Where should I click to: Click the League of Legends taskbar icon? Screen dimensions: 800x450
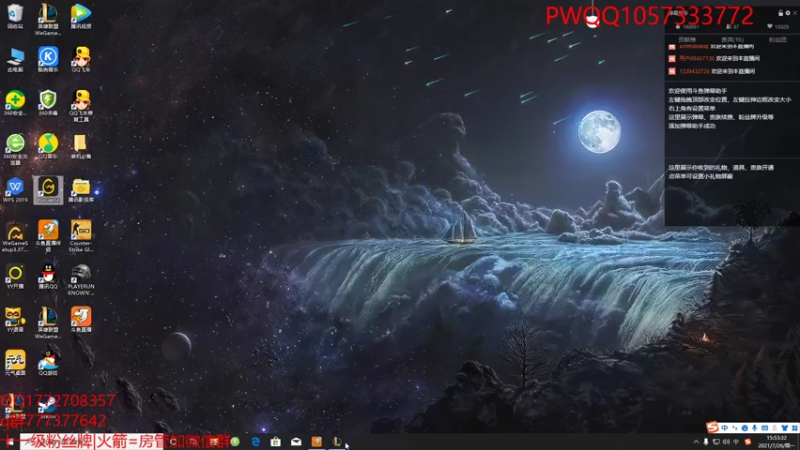tap(337, 441)
